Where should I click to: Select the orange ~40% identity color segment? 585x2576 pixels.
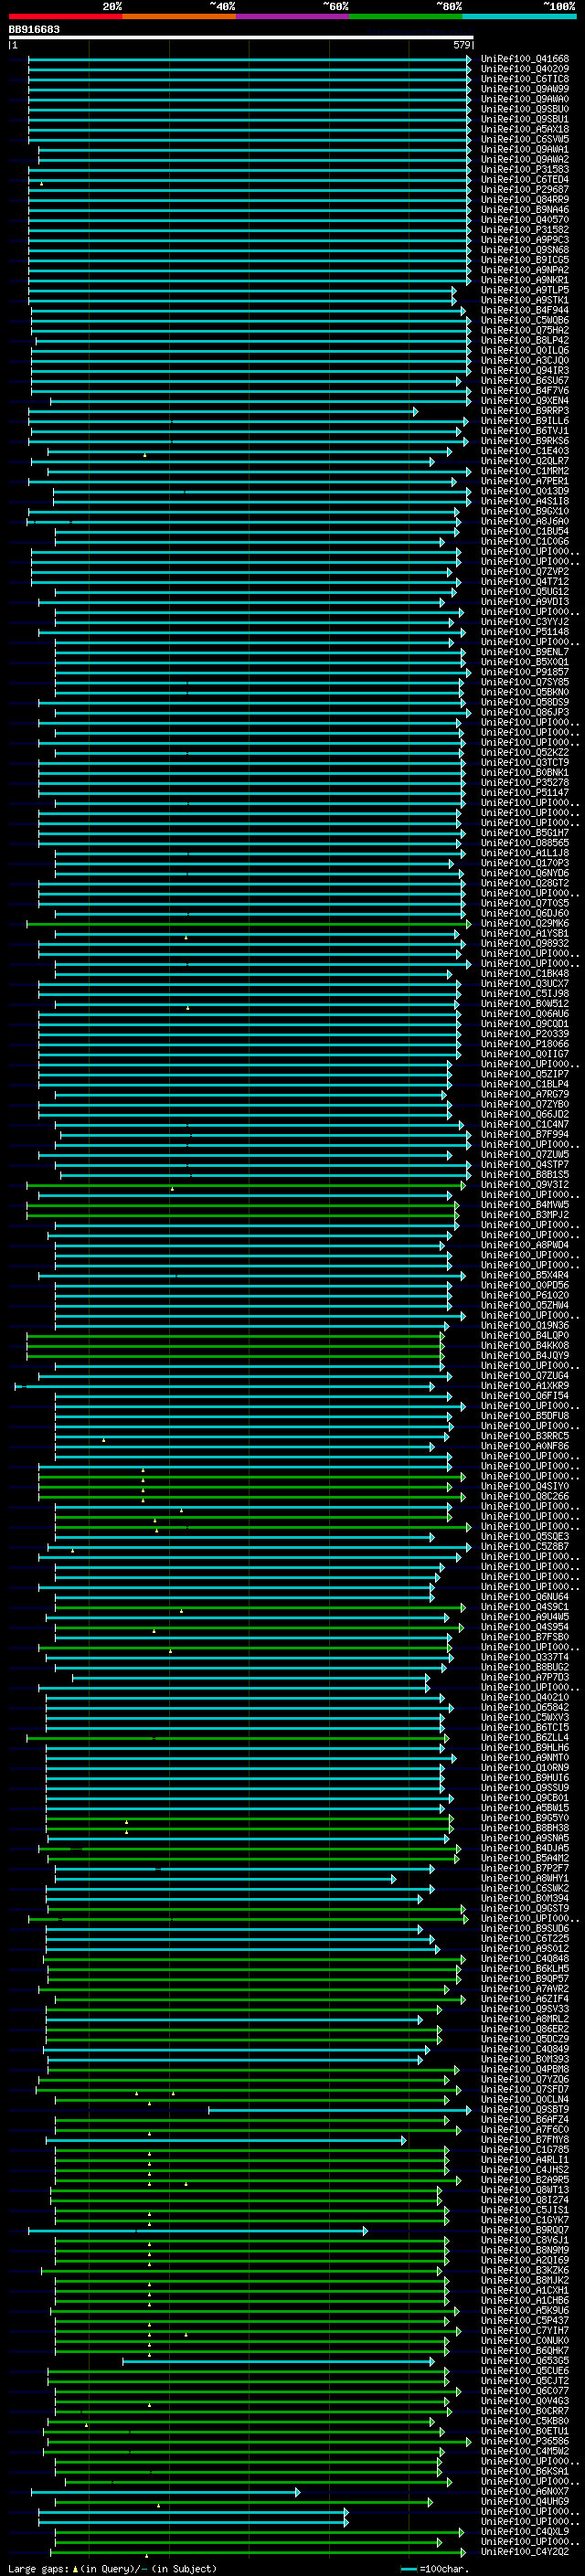(179, 16)
